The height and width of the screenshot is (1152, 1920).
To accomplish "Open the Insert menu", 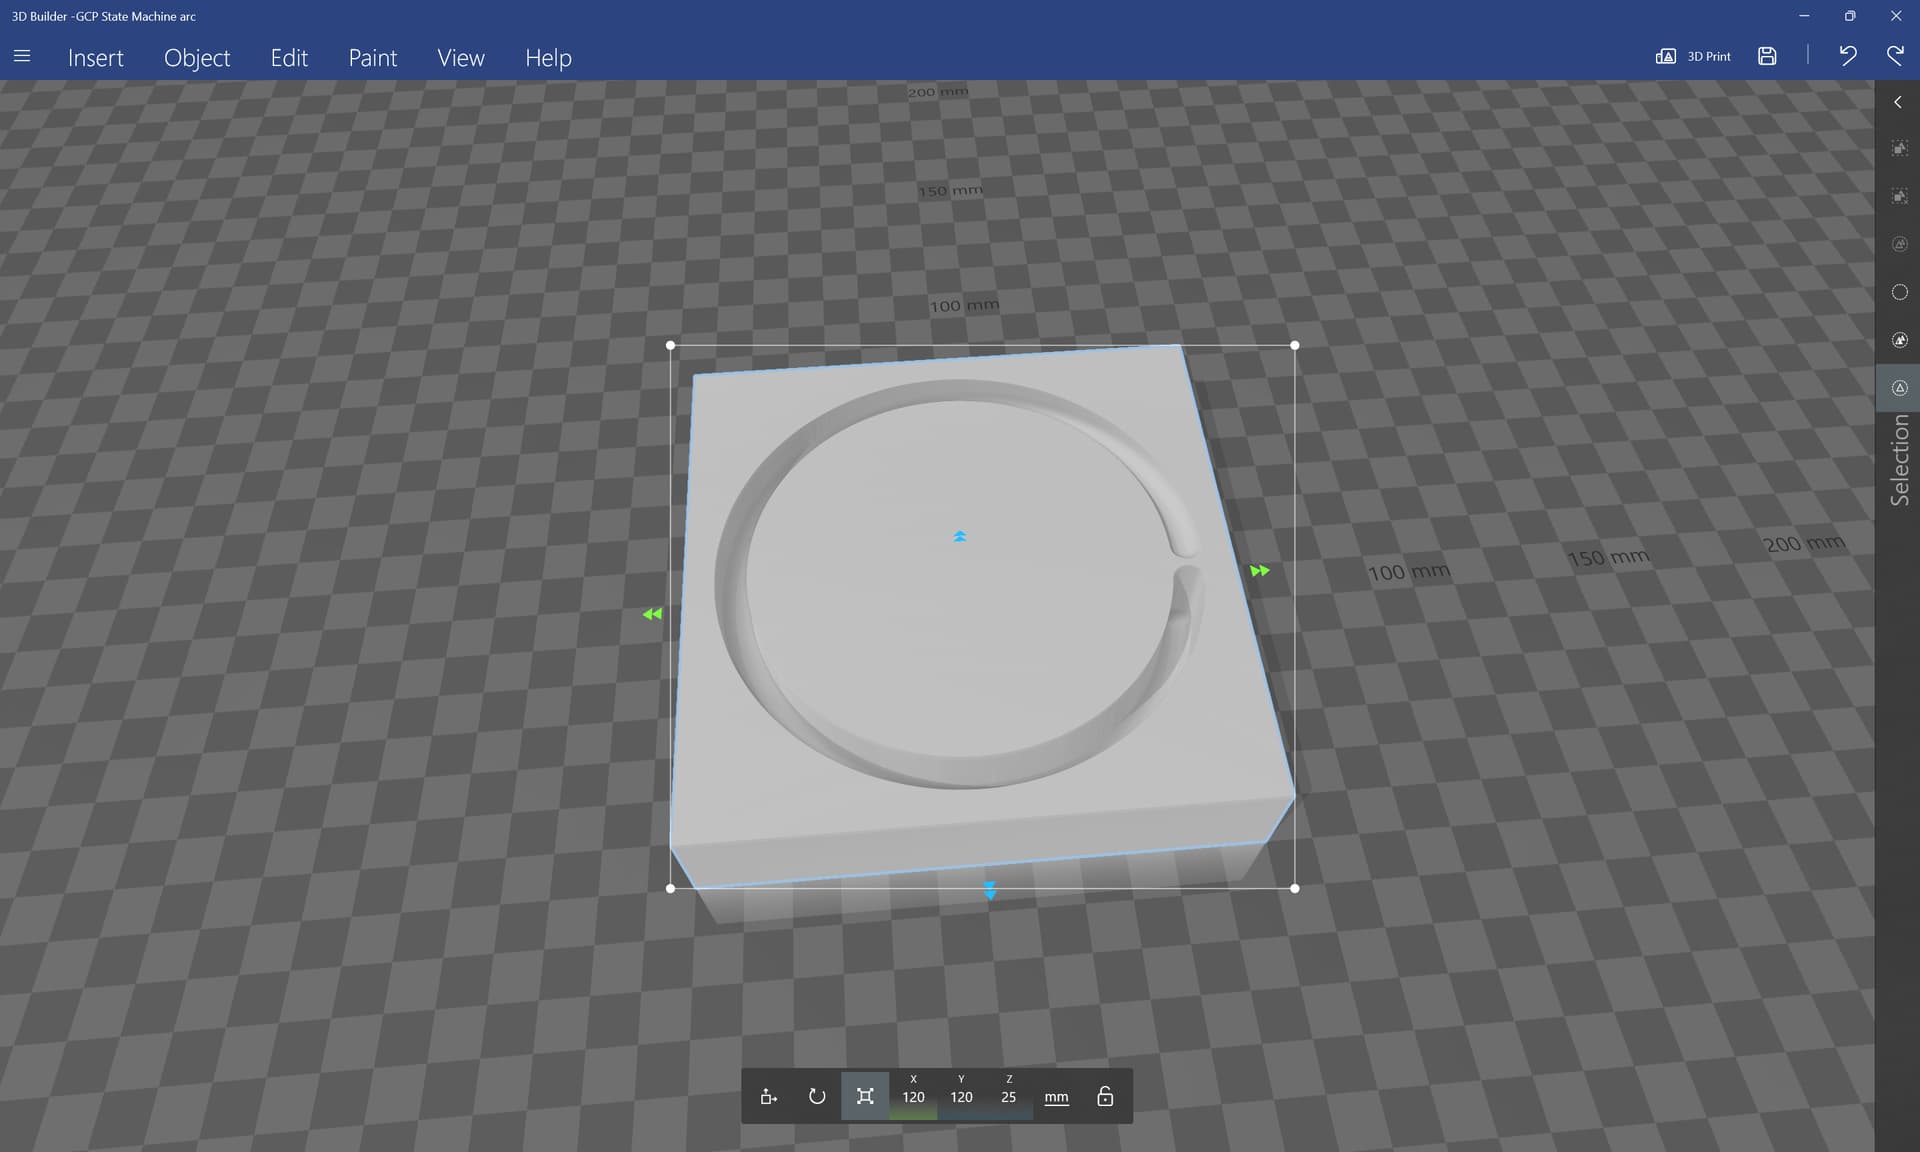I will click(x=96, y=58).
